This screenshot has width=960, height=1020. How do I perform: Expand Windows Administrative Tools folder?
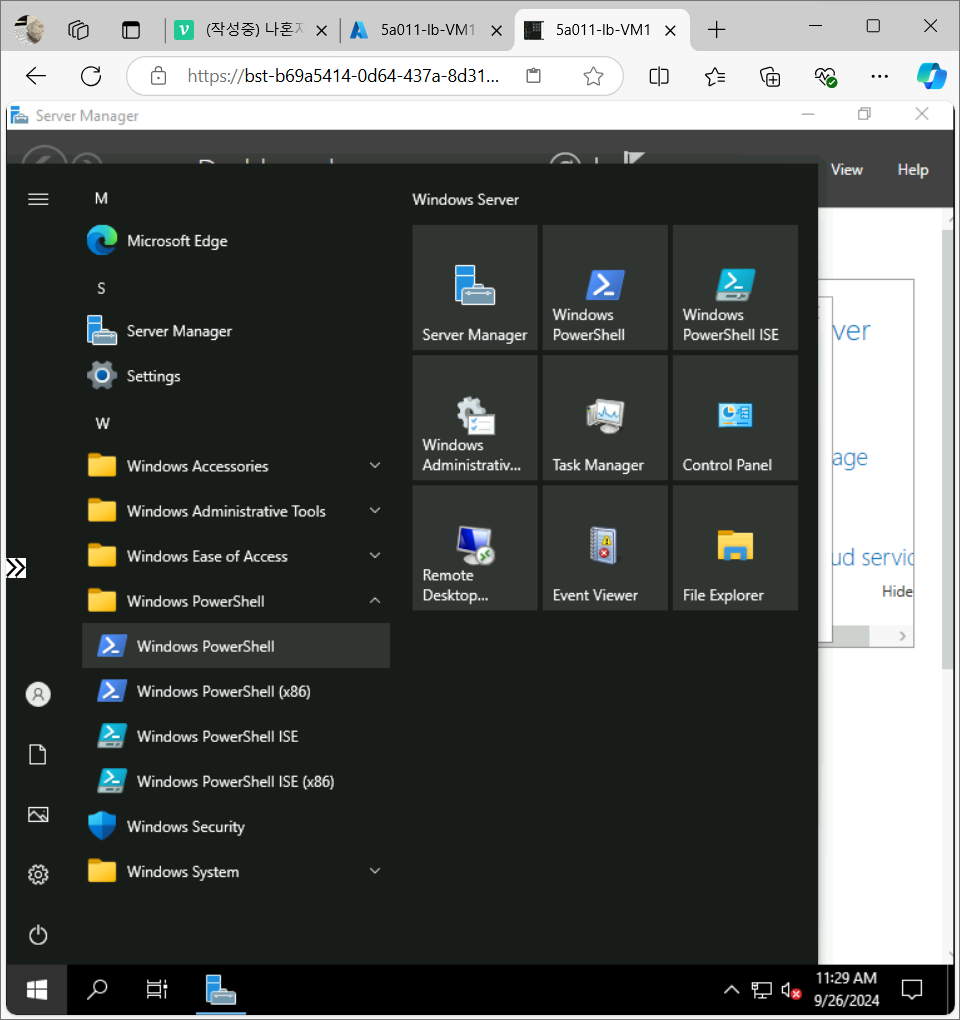click(235, 511)
